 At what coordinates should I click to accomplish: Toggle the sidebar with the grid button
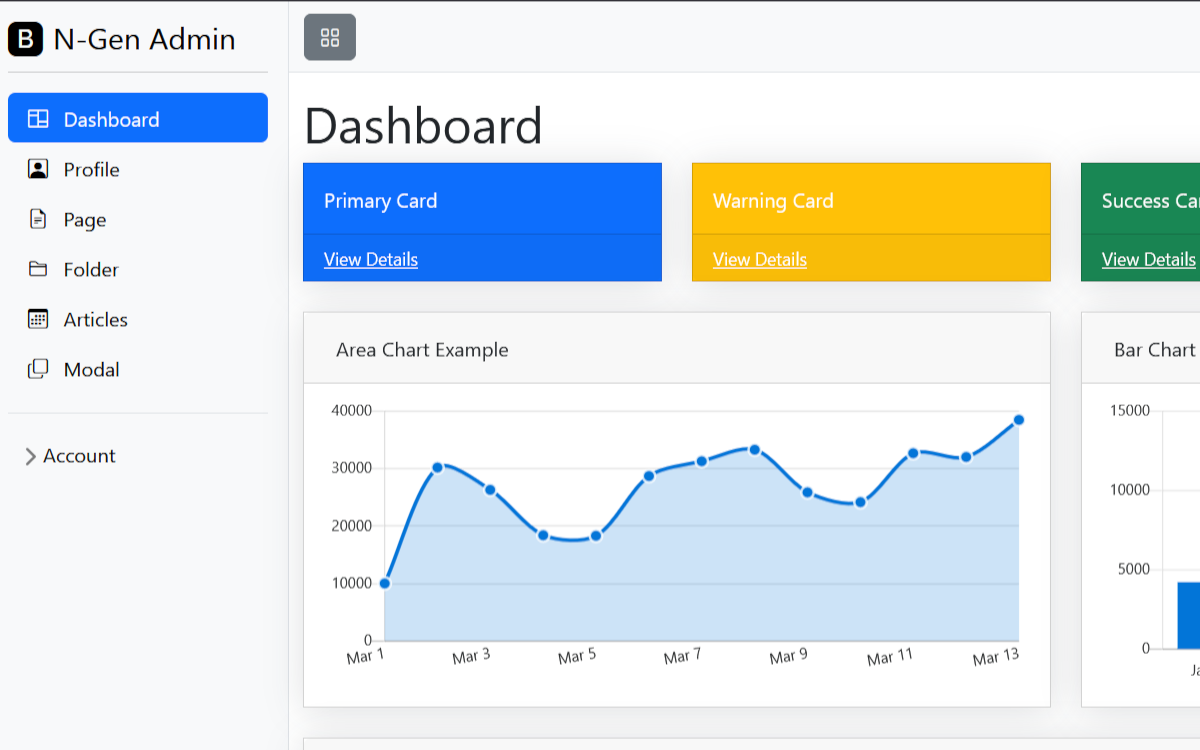click(x=330, y=38)
